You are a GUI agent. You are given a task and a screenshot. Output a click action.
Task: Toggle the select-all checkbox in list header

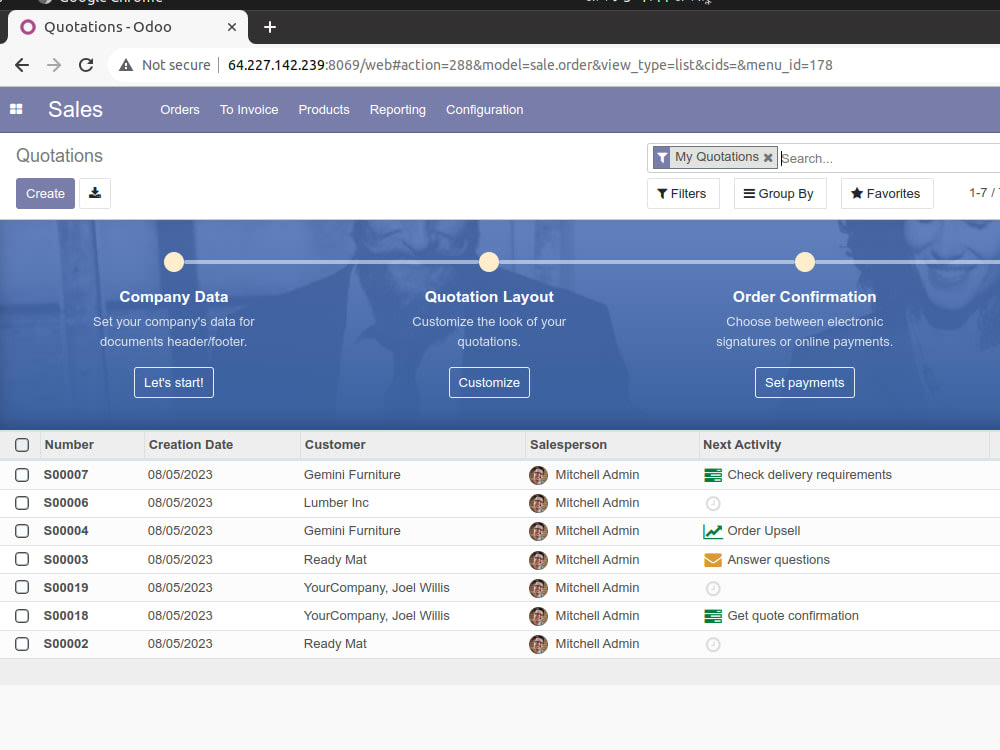point(21,445)
